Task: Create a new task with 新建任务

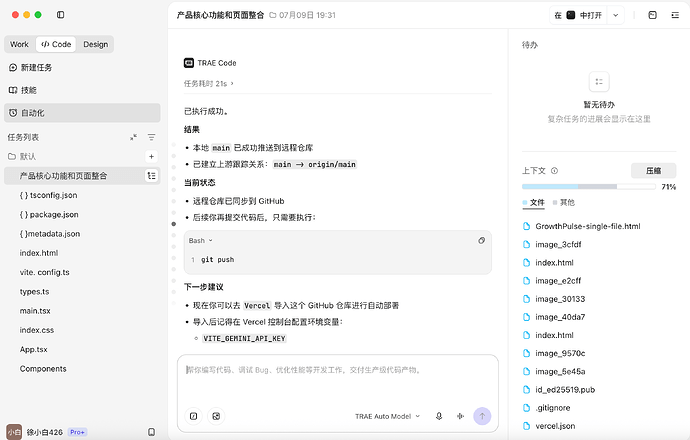Action: [30, 68]
